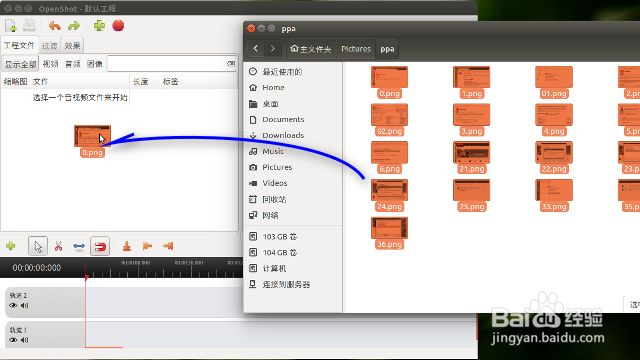Go back in the ppa file manager
This screenshot has width=640, height=360.
tap(256, 49)
